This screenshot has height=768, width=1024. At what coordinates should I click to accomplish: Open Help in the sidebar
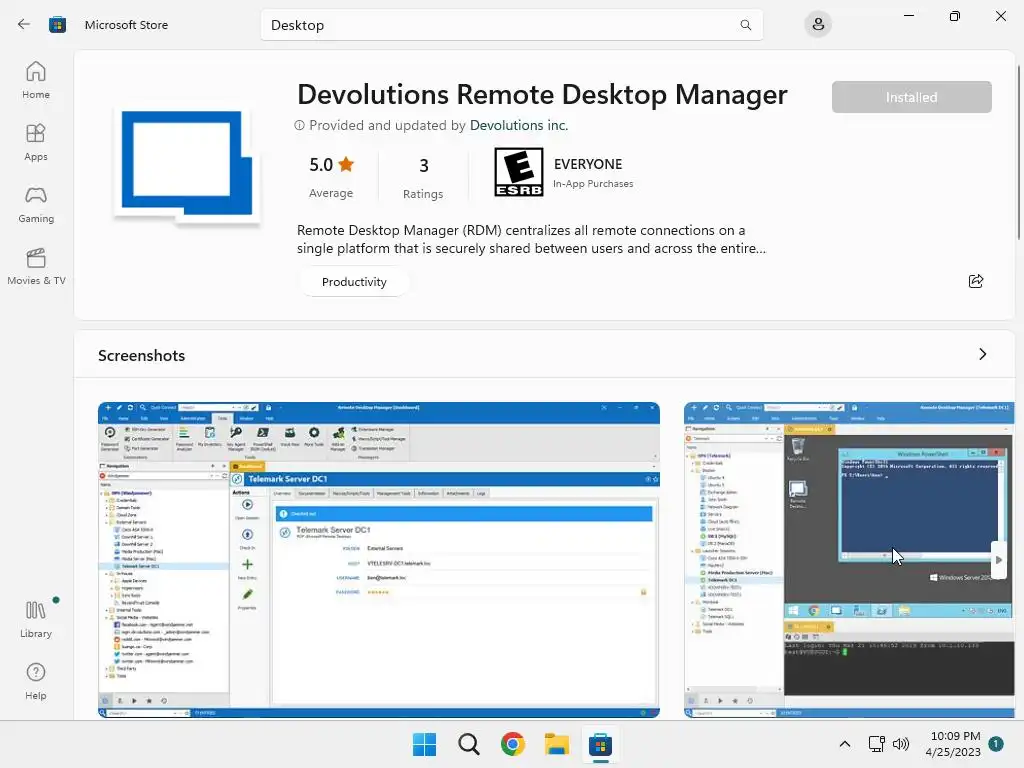(x=36, y=681)
